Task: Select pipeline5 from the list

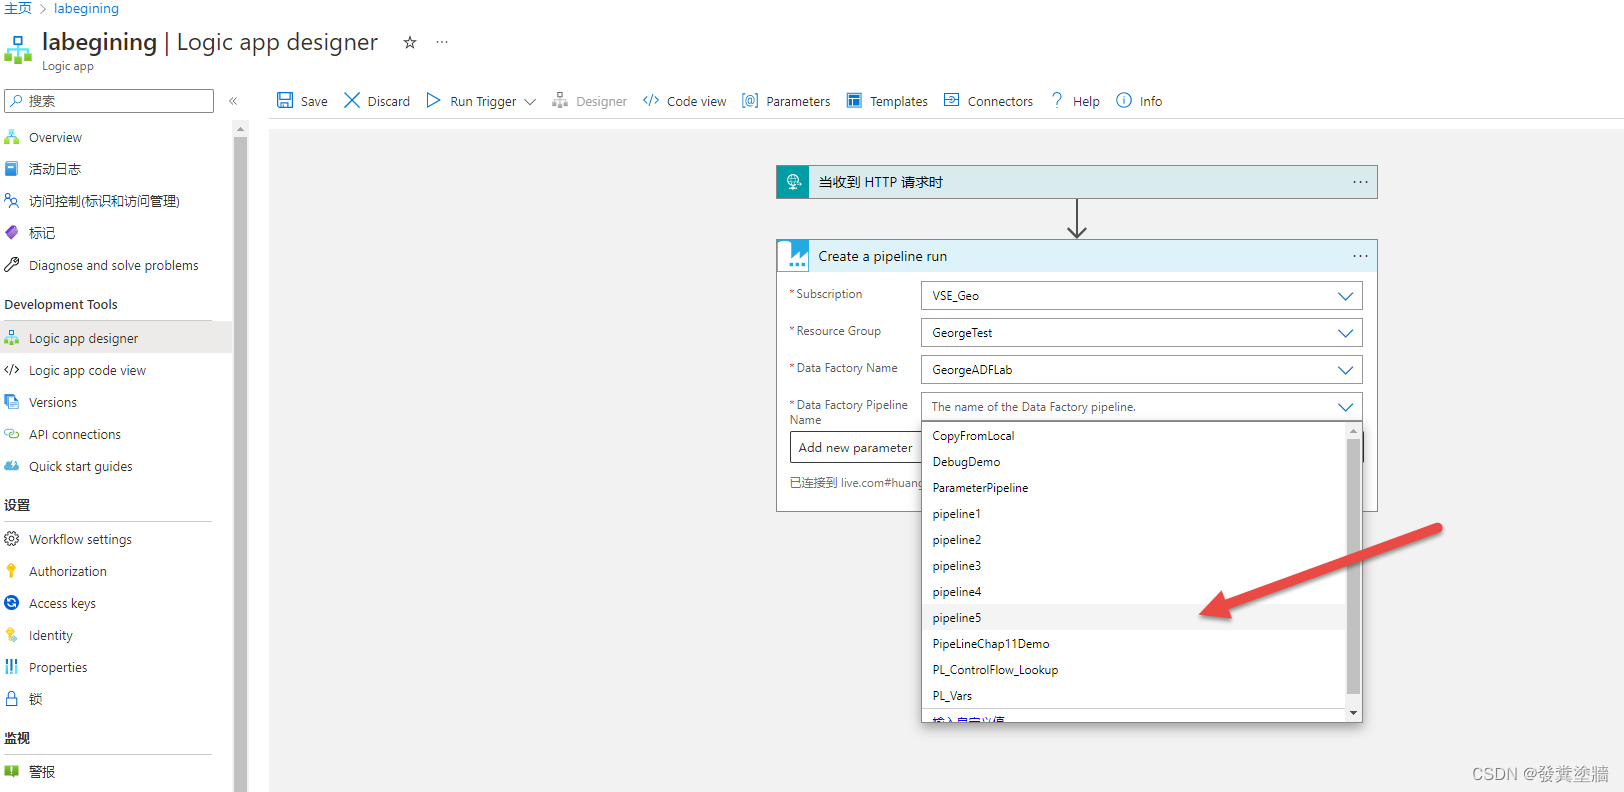Action: (x=1134, y=618)
